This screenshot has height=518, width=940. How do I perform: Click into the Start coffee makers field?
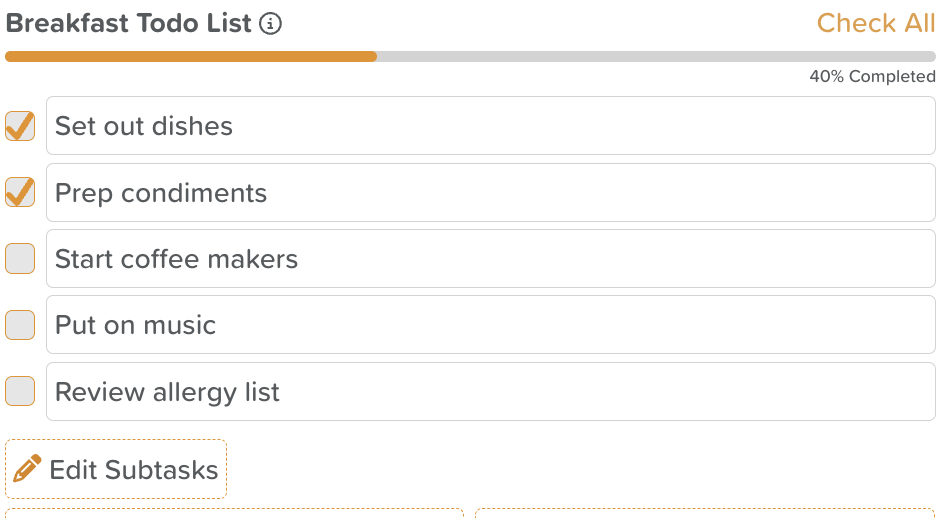pyautogui.click(x=490, y=258)
